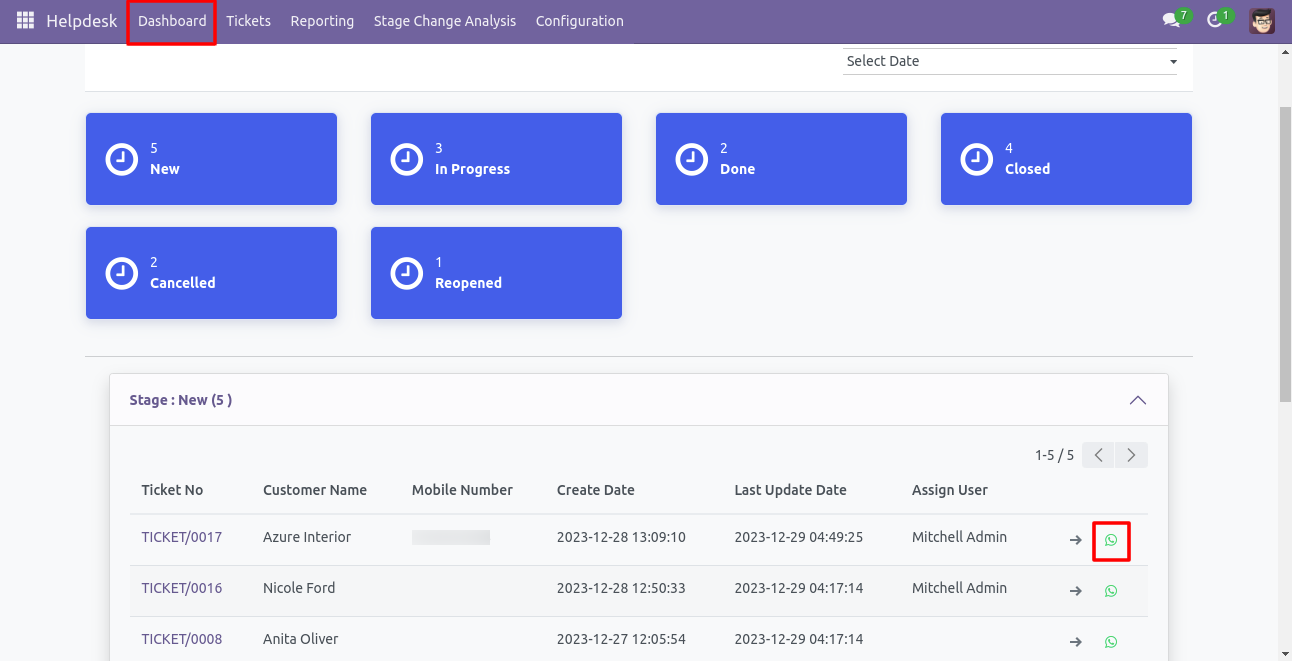Image resolution: width=1292 pixels, height=661 pixels.
Task: Open the Tickets menu
Action: (x=248, y=21)
